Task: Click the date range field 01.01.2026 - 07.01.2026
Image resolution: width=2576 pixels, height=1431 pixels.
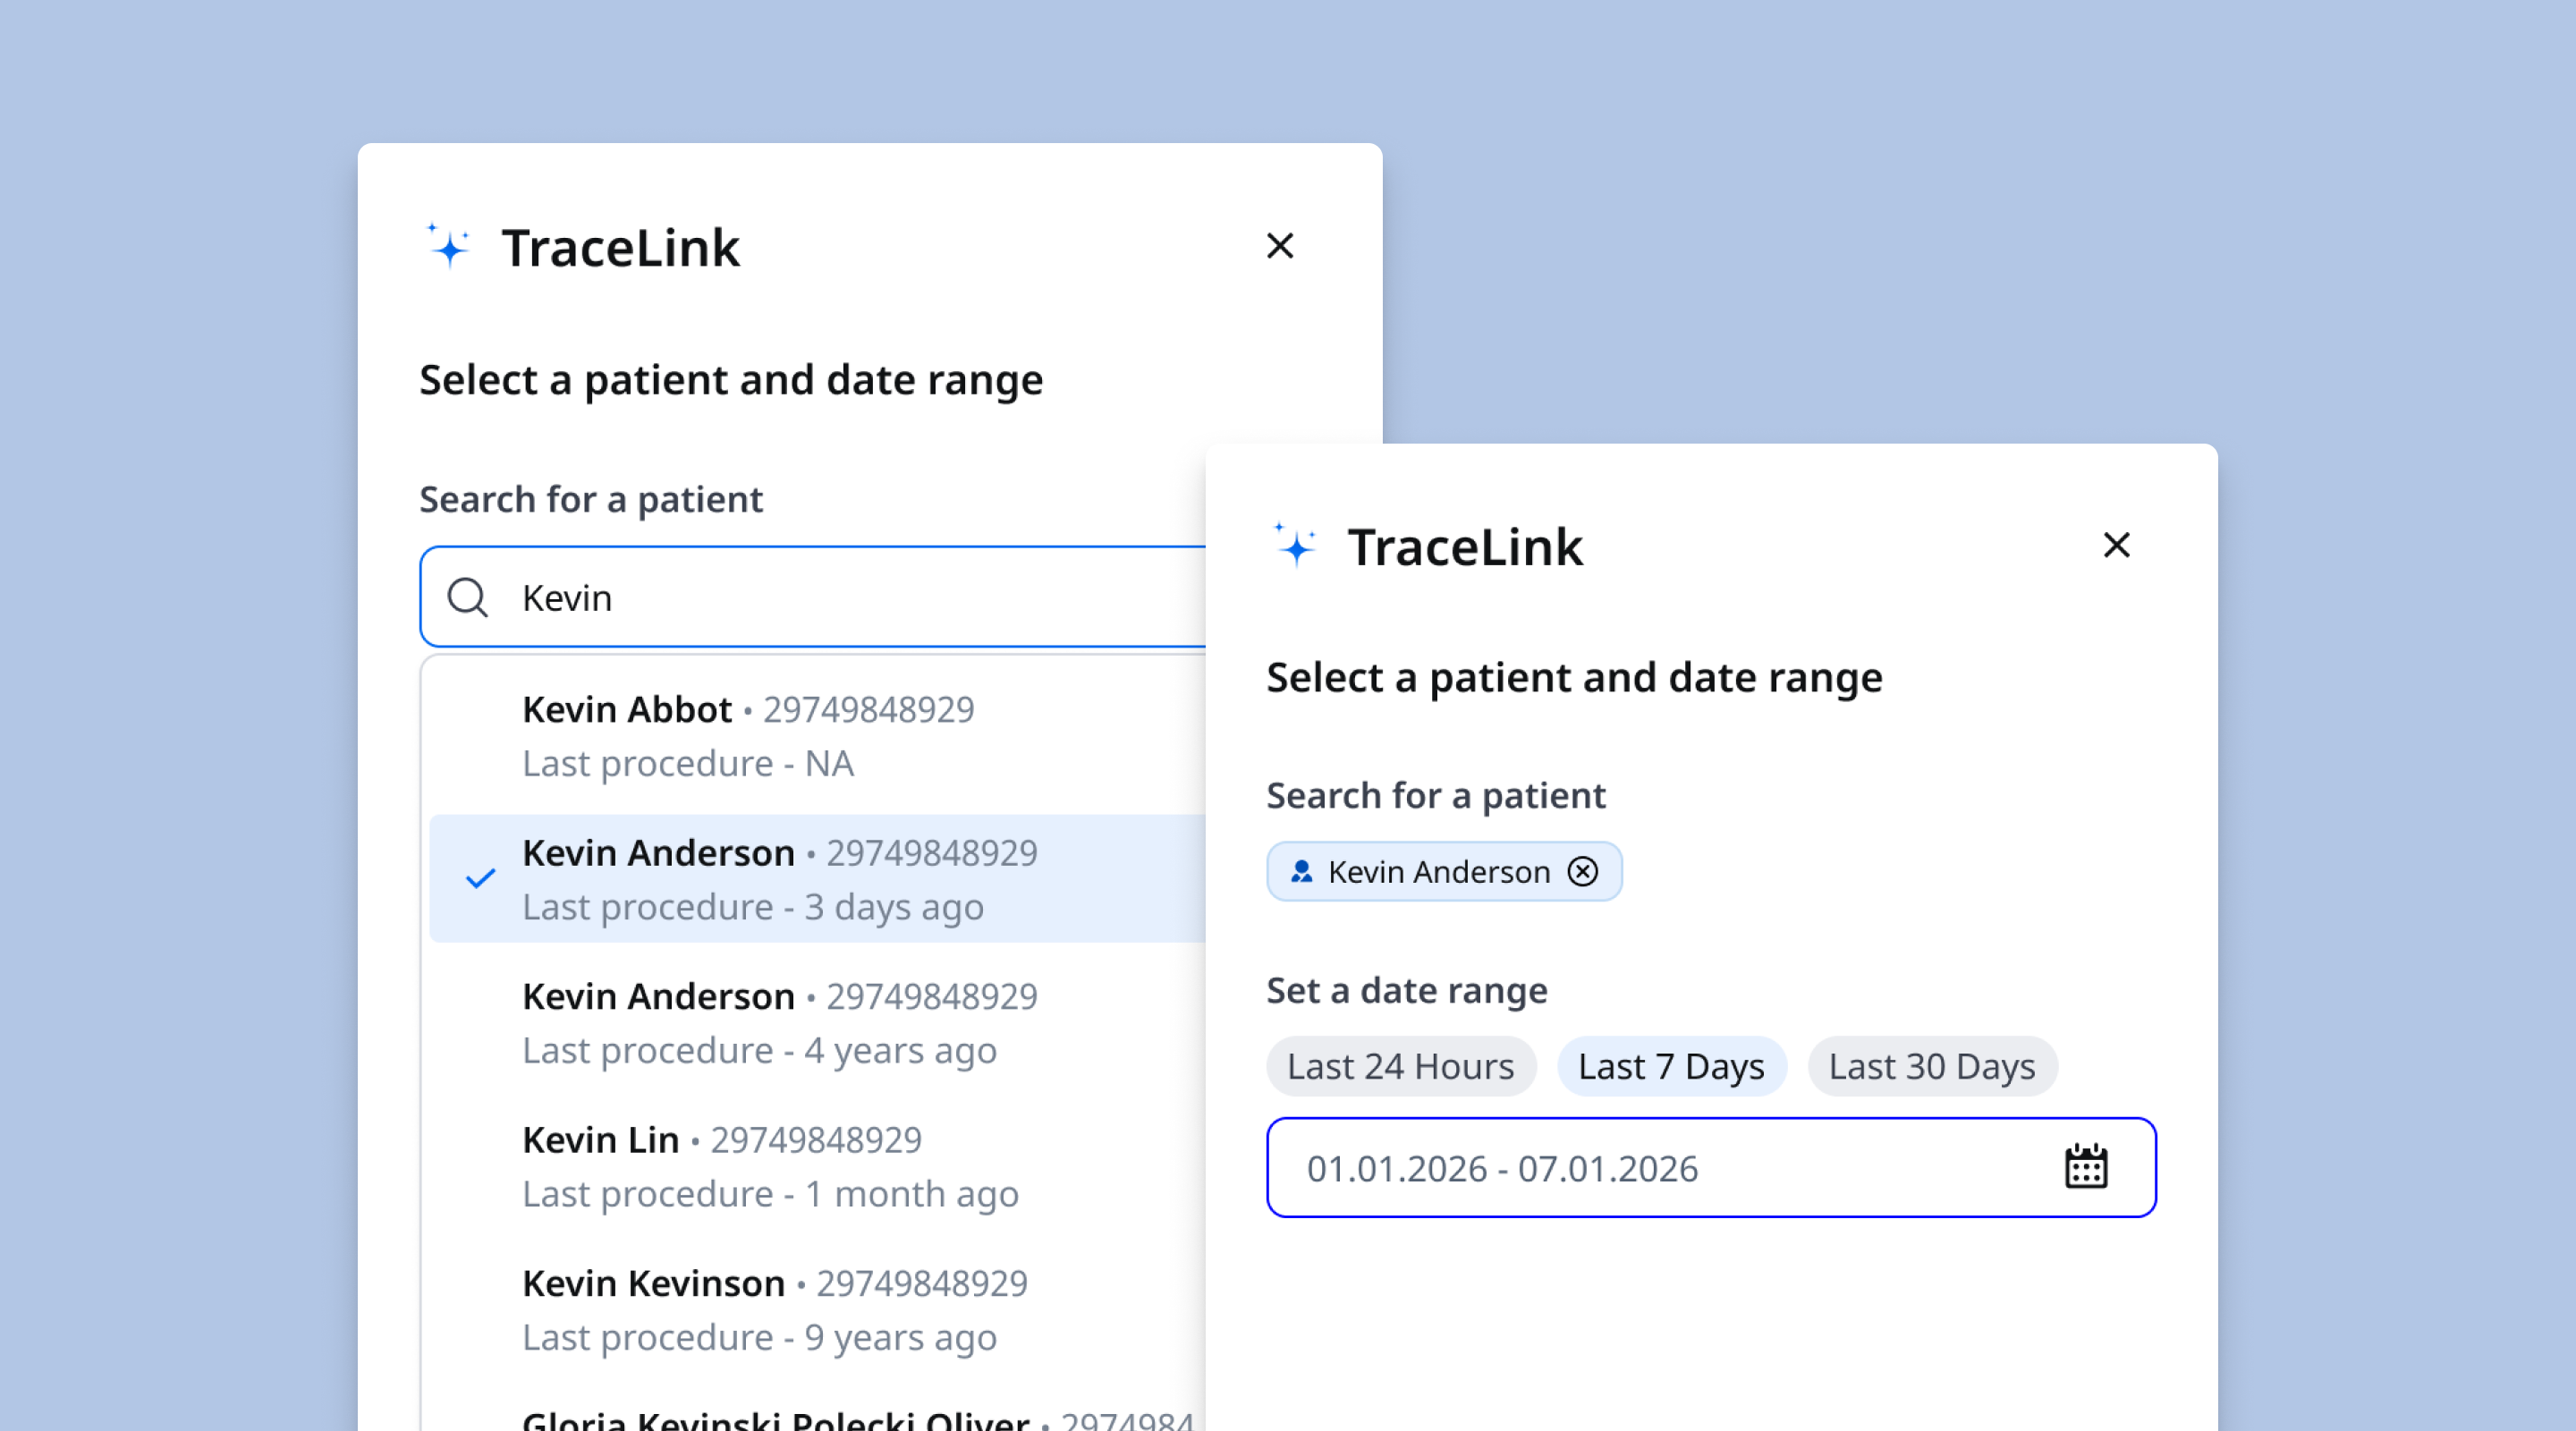Action: (x=1711, y=1167)
